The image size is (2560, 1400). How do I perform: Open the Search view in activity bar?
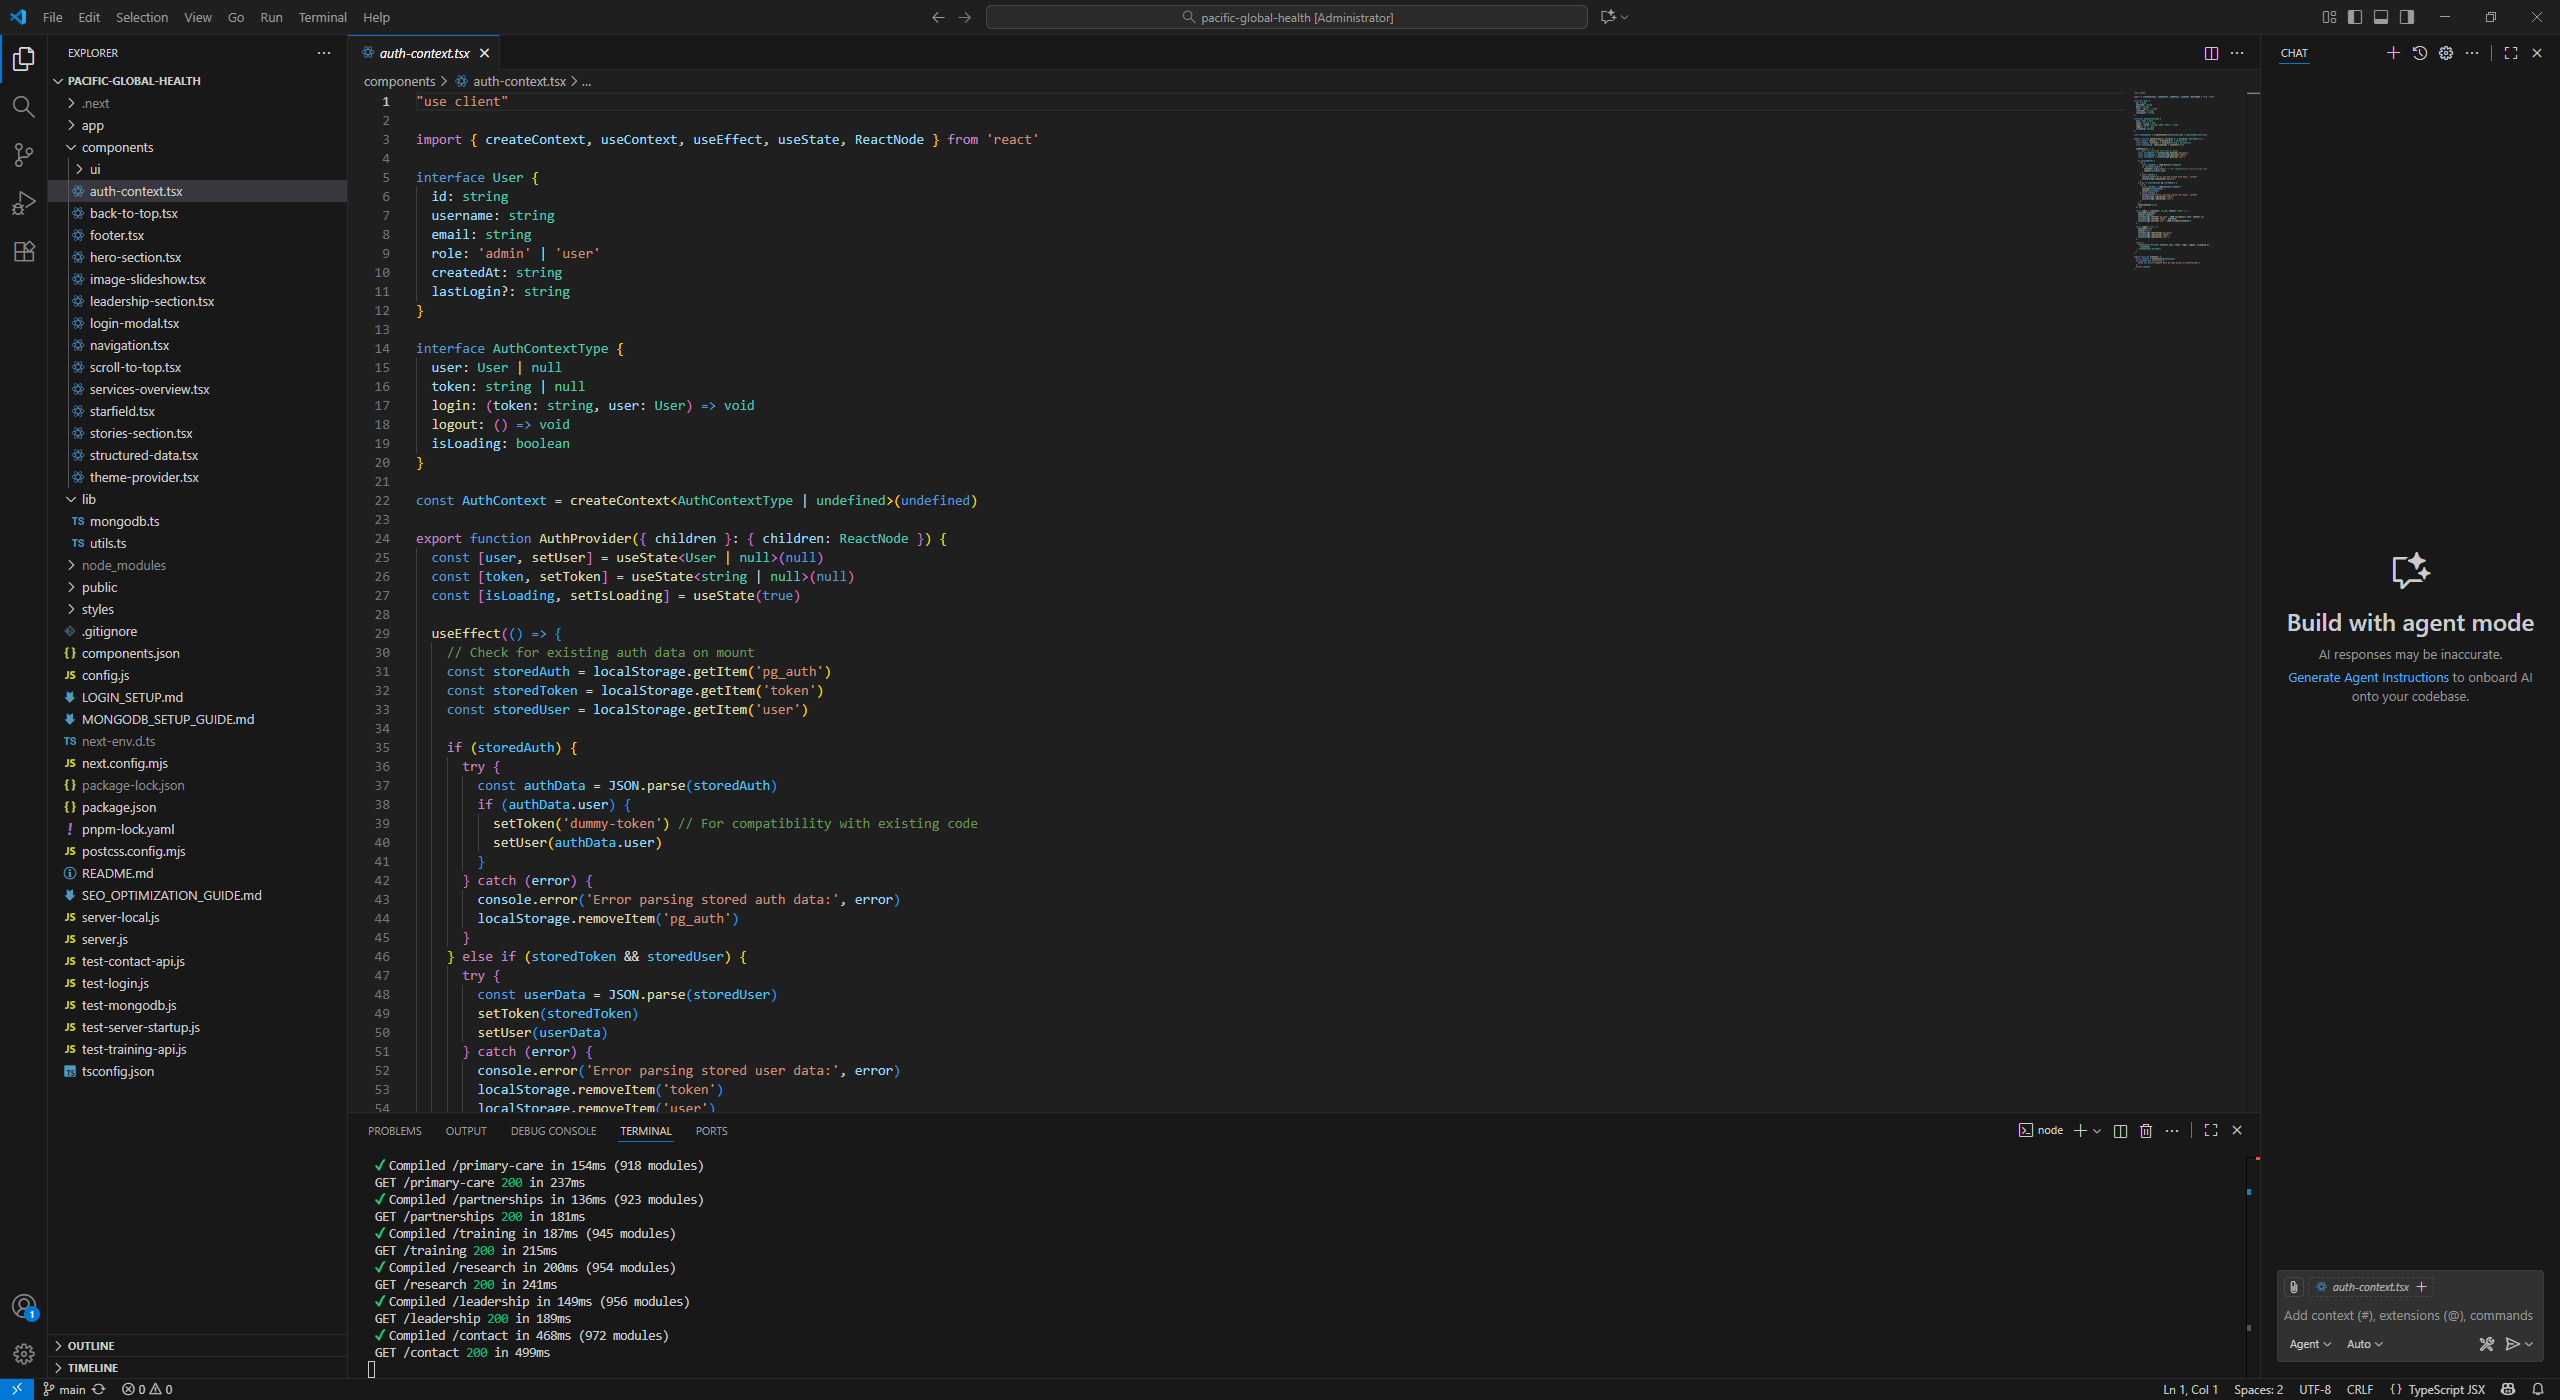23,106
